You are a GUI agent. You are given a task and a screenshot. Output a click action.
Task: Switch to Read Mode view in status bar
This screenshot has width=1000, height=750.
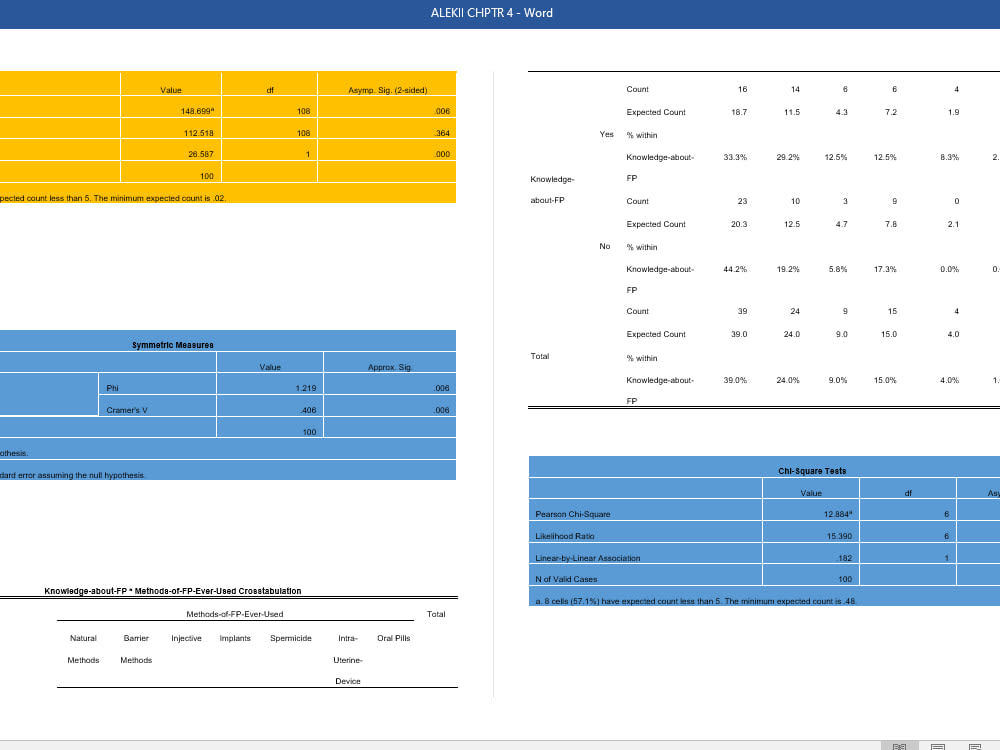[899, 746]
